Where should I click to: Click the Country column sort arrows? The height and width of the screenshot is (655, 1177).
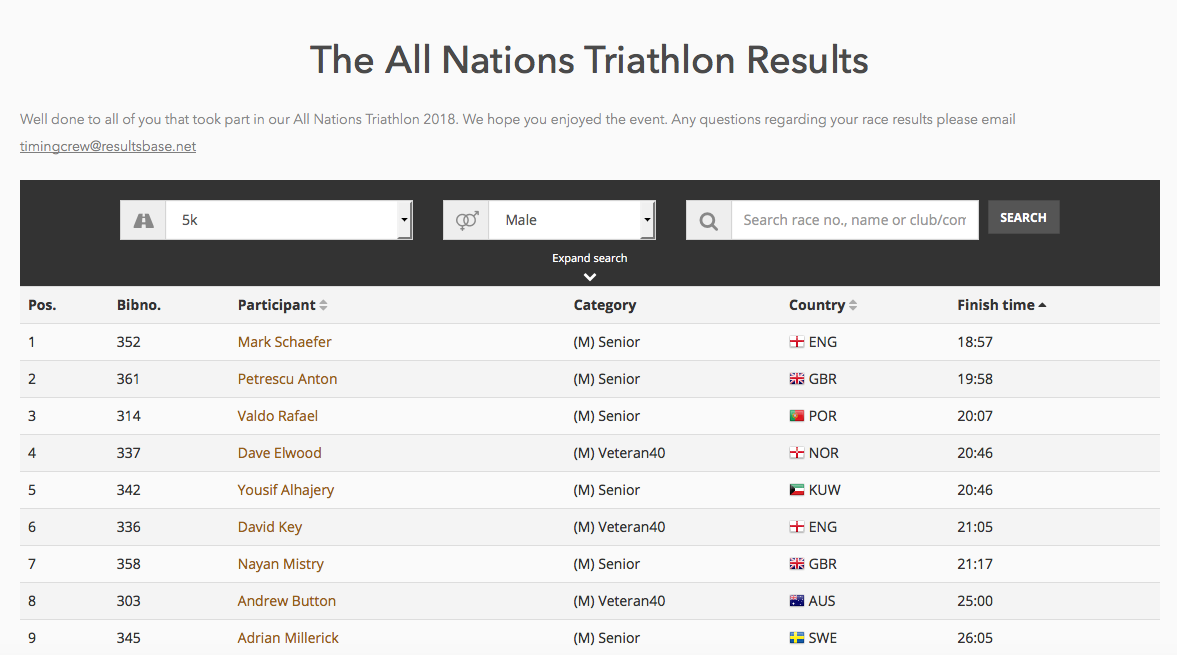click(853, 305)
